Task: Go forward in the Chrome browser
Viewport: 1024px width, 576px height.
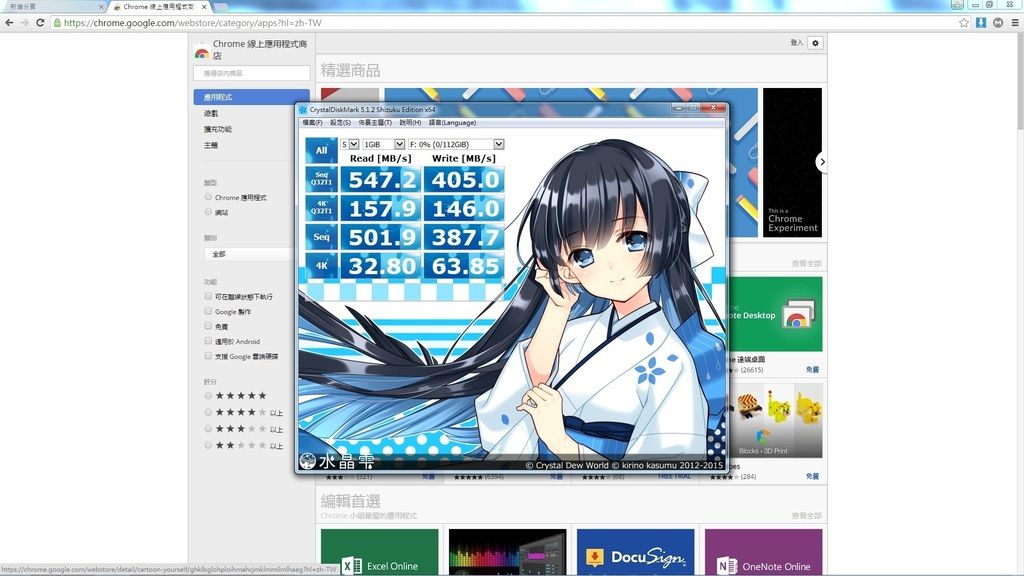Action: pyautogui.click(x=25, y=22)
